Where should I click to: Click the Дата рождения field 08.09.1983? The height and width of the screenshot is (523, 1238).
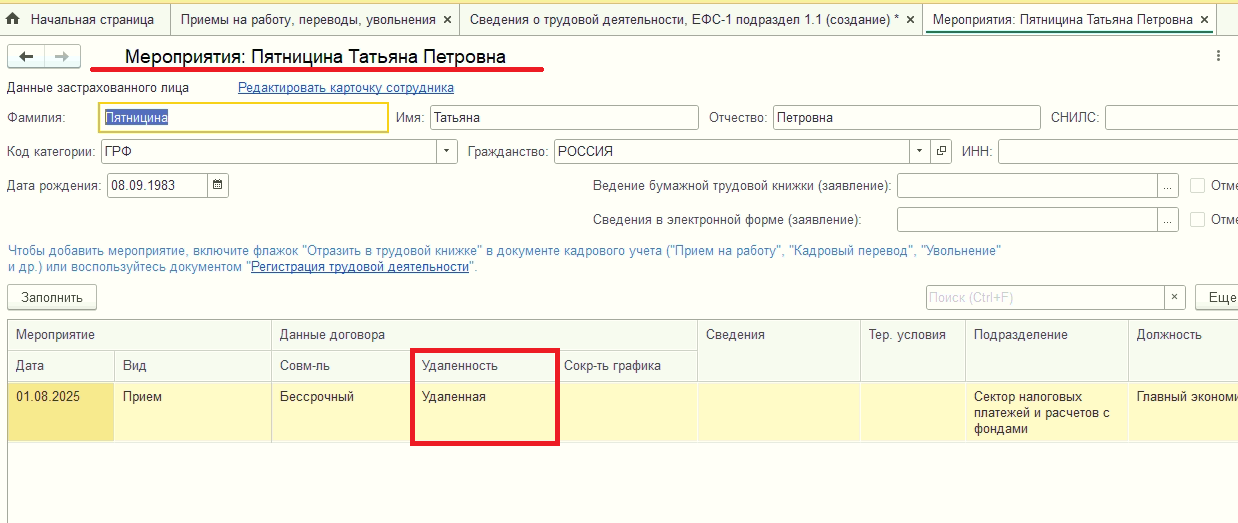[x=157, y=185]
